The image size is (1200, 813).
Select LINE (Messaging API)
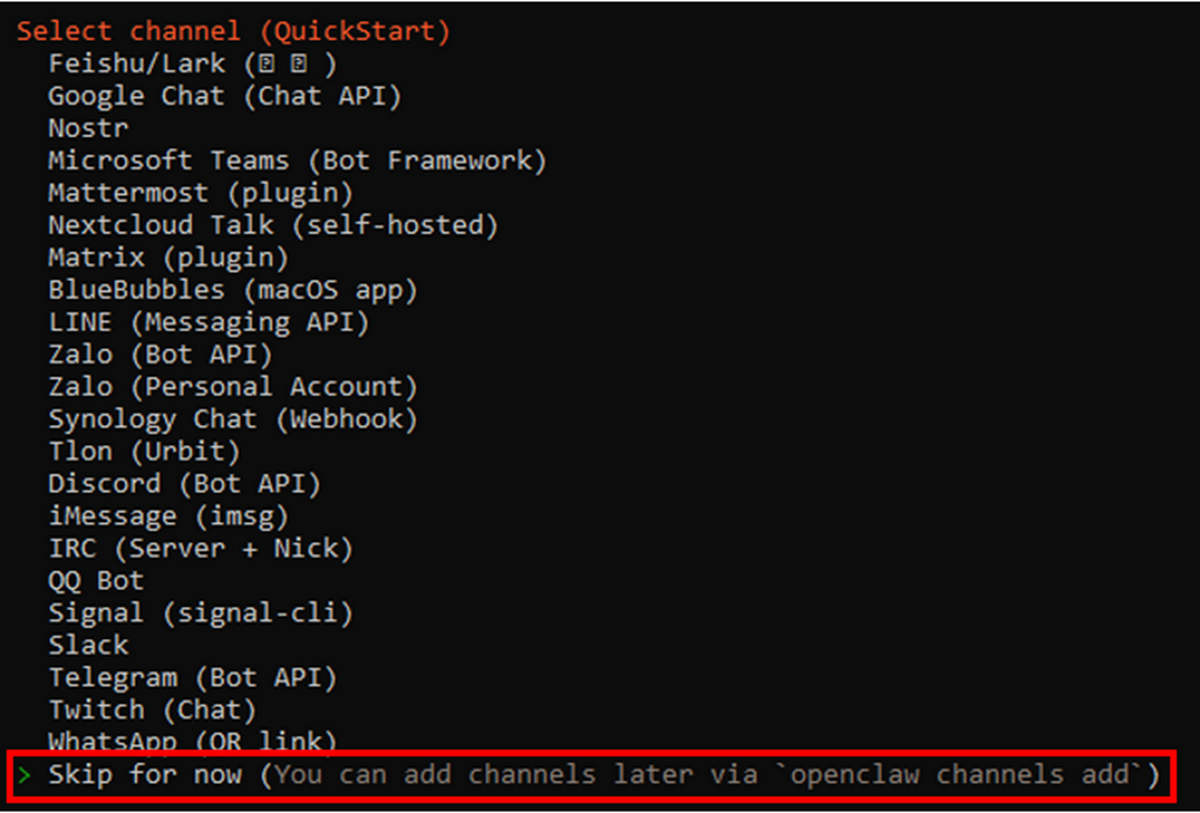click(x=208, y=322)
